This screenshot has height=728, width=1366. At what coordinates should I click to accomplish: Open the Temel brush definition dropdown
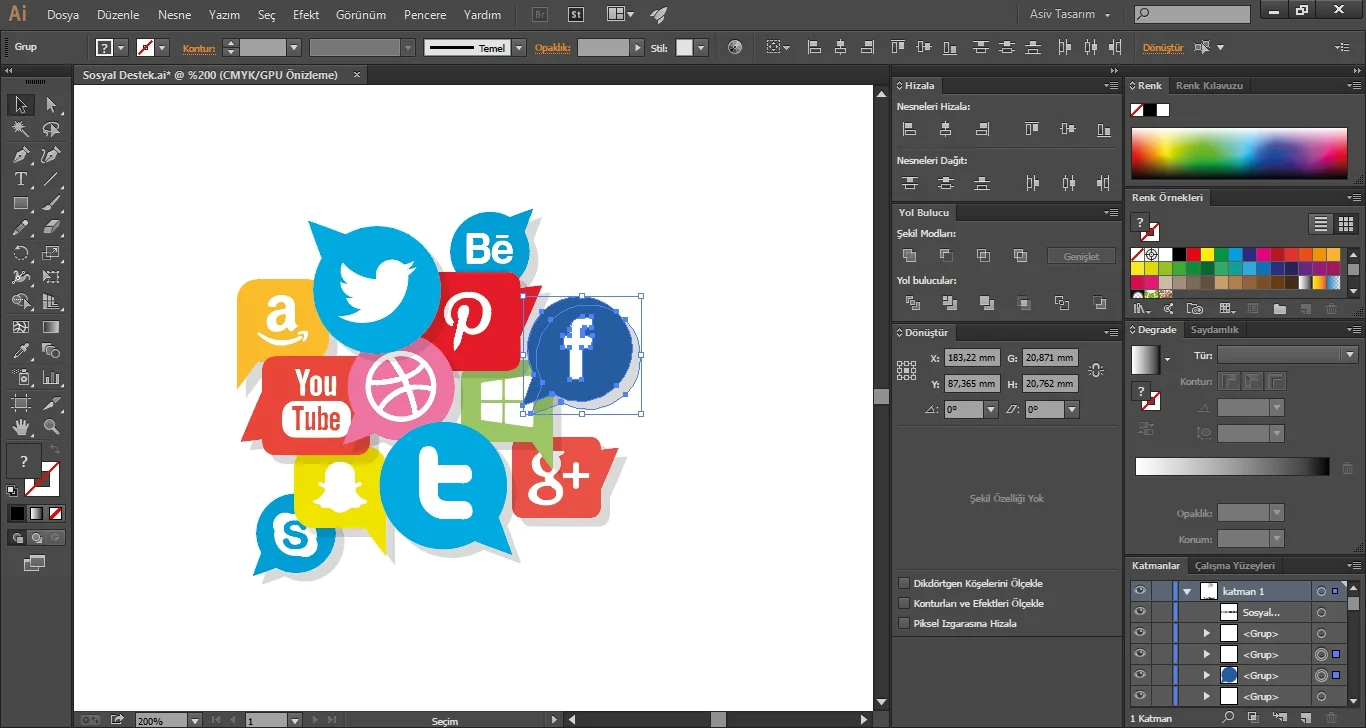pos(518,47)
